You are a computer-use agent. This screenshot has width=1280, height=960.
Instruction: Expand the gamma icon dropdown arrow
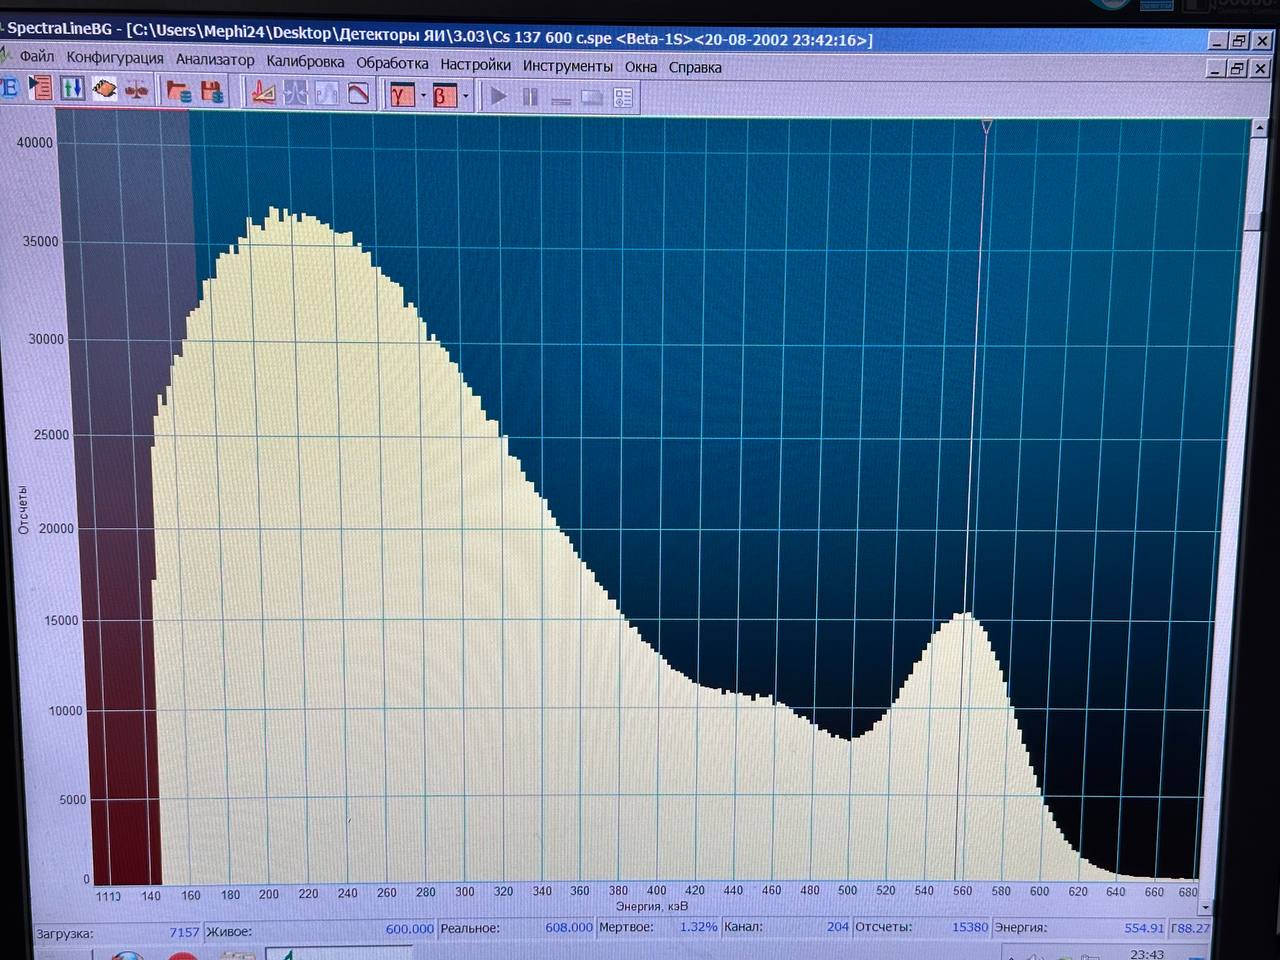[x=423, y=96]
